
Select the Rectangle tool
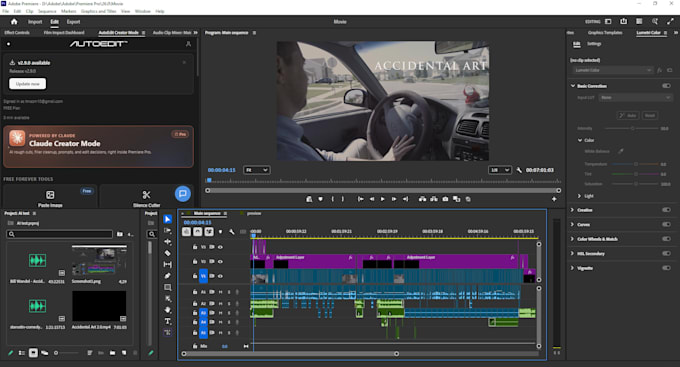click(167, 287)
